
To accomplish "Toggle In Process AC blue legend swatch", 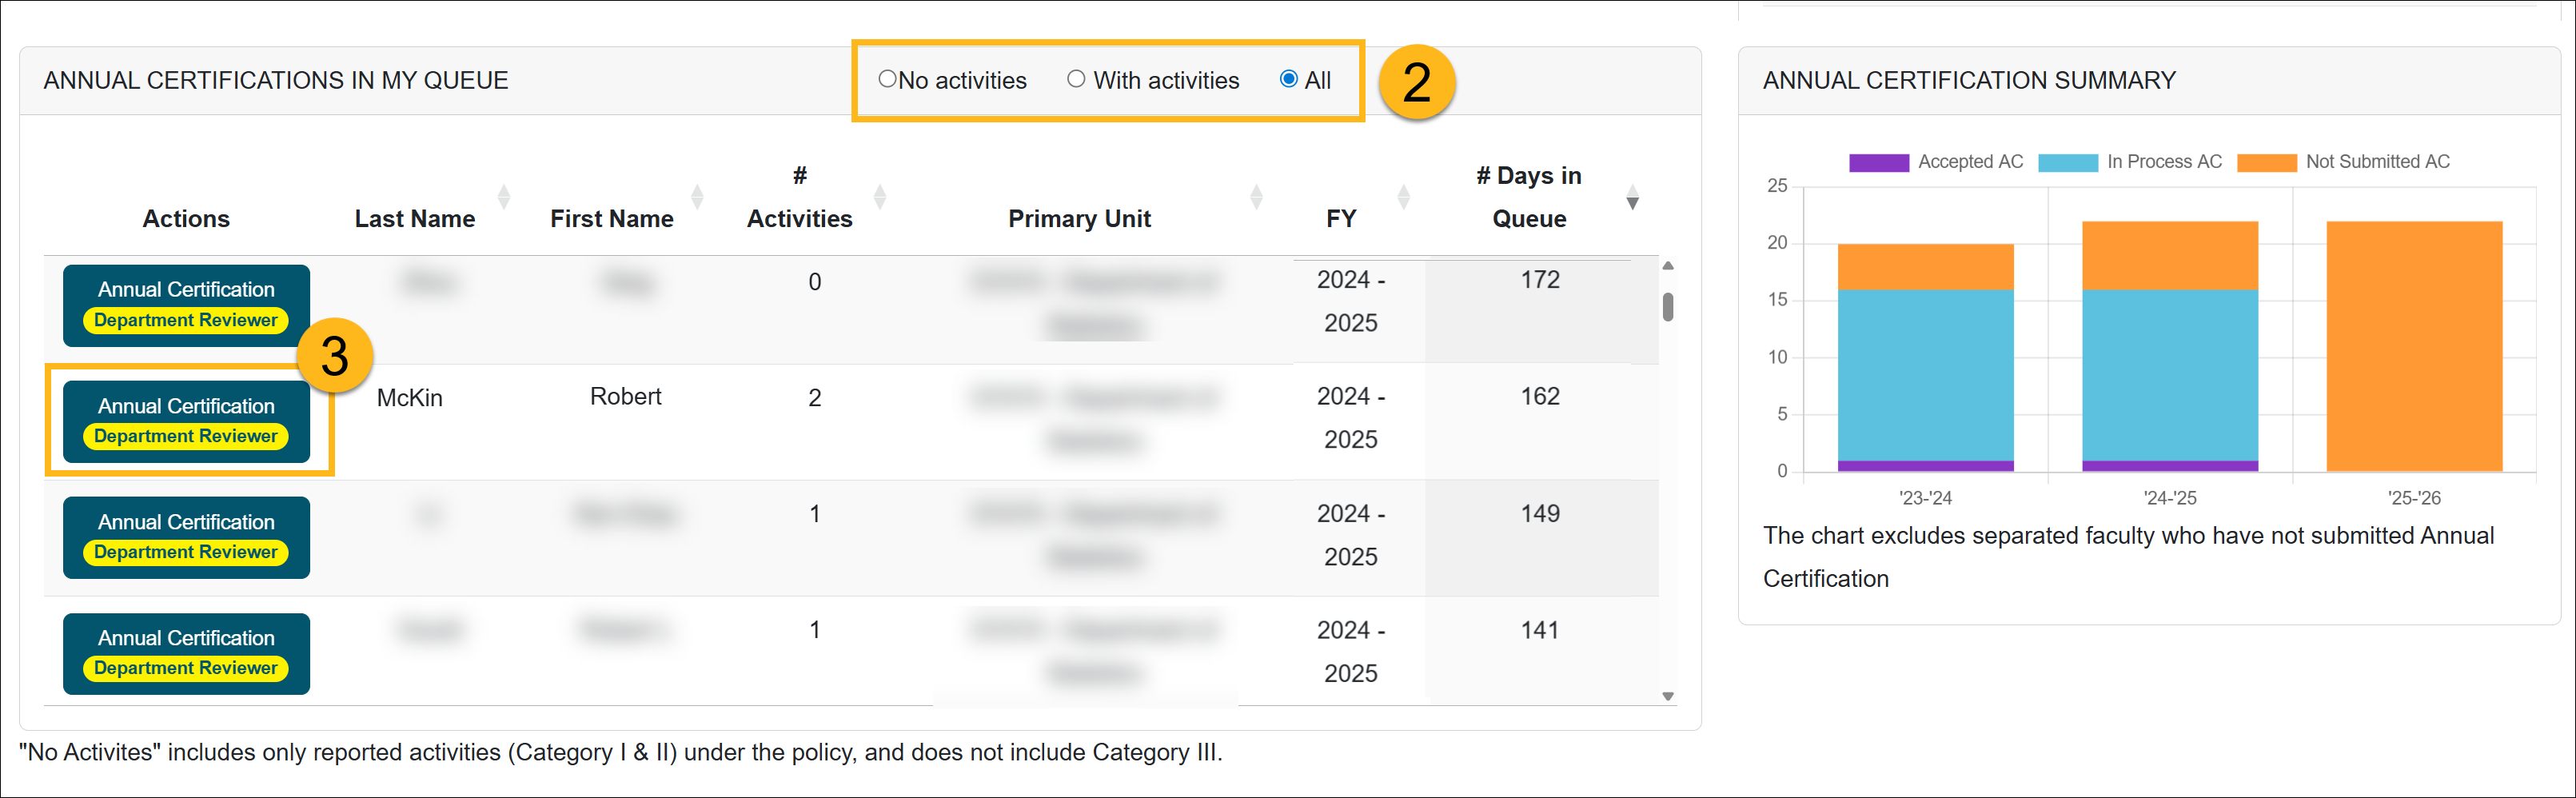I will click(2067, 162).
